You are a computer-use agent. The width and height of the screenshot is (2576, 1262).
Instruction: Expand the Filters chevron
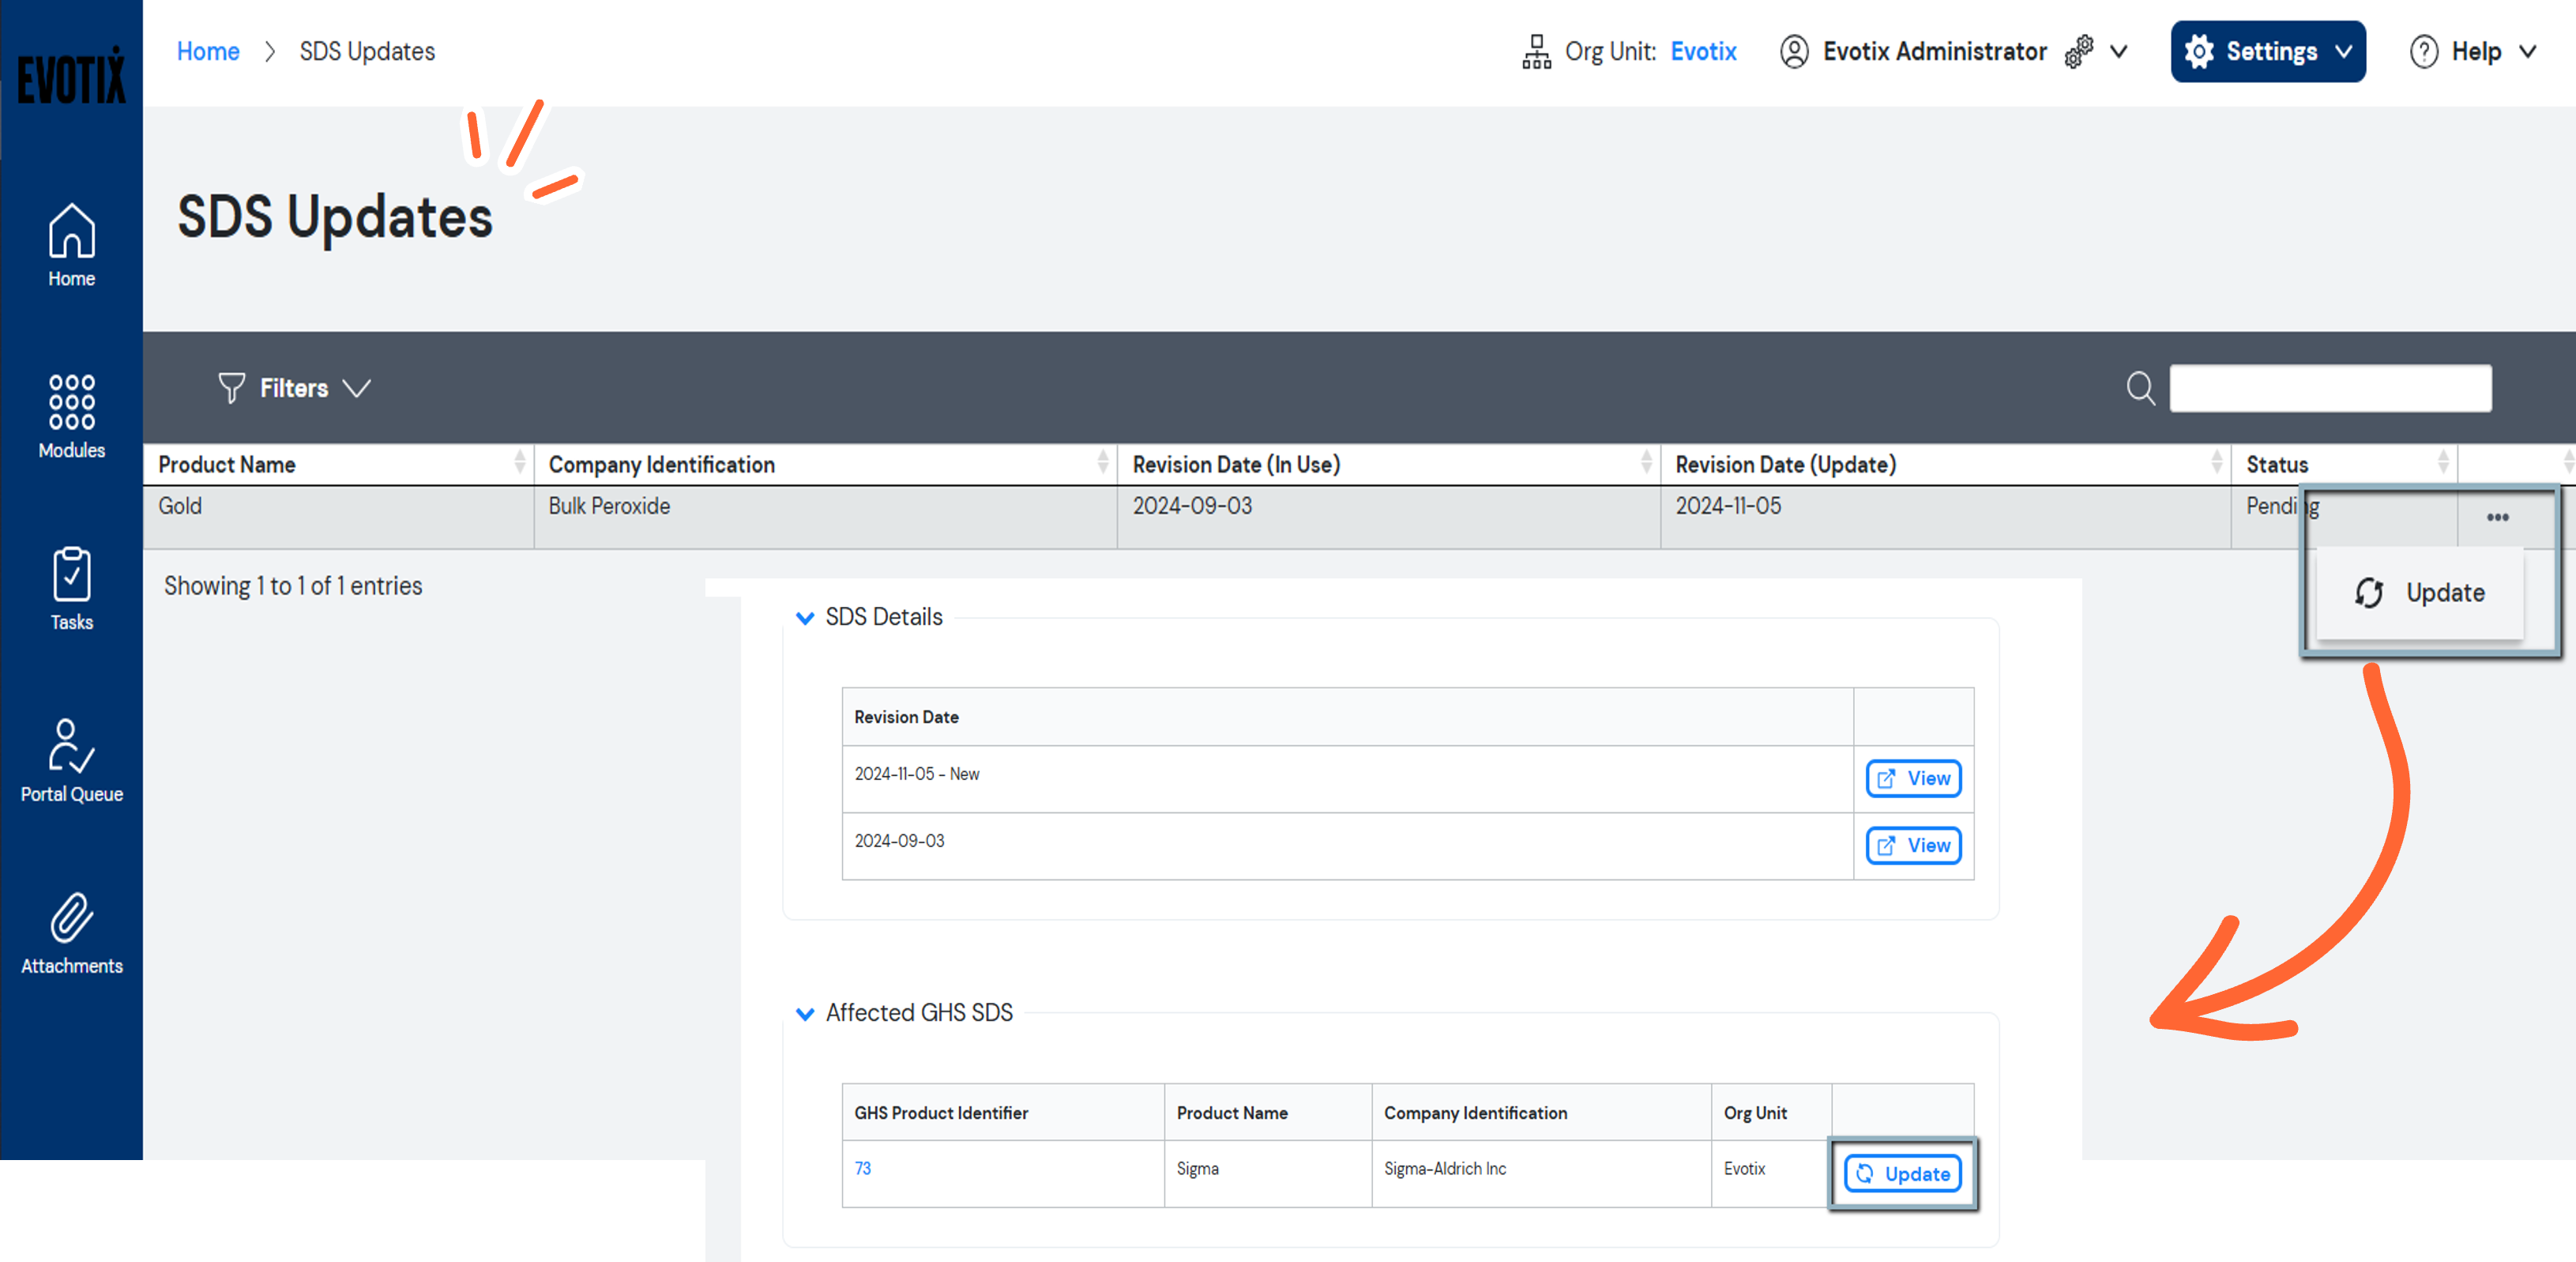[356, 388]
